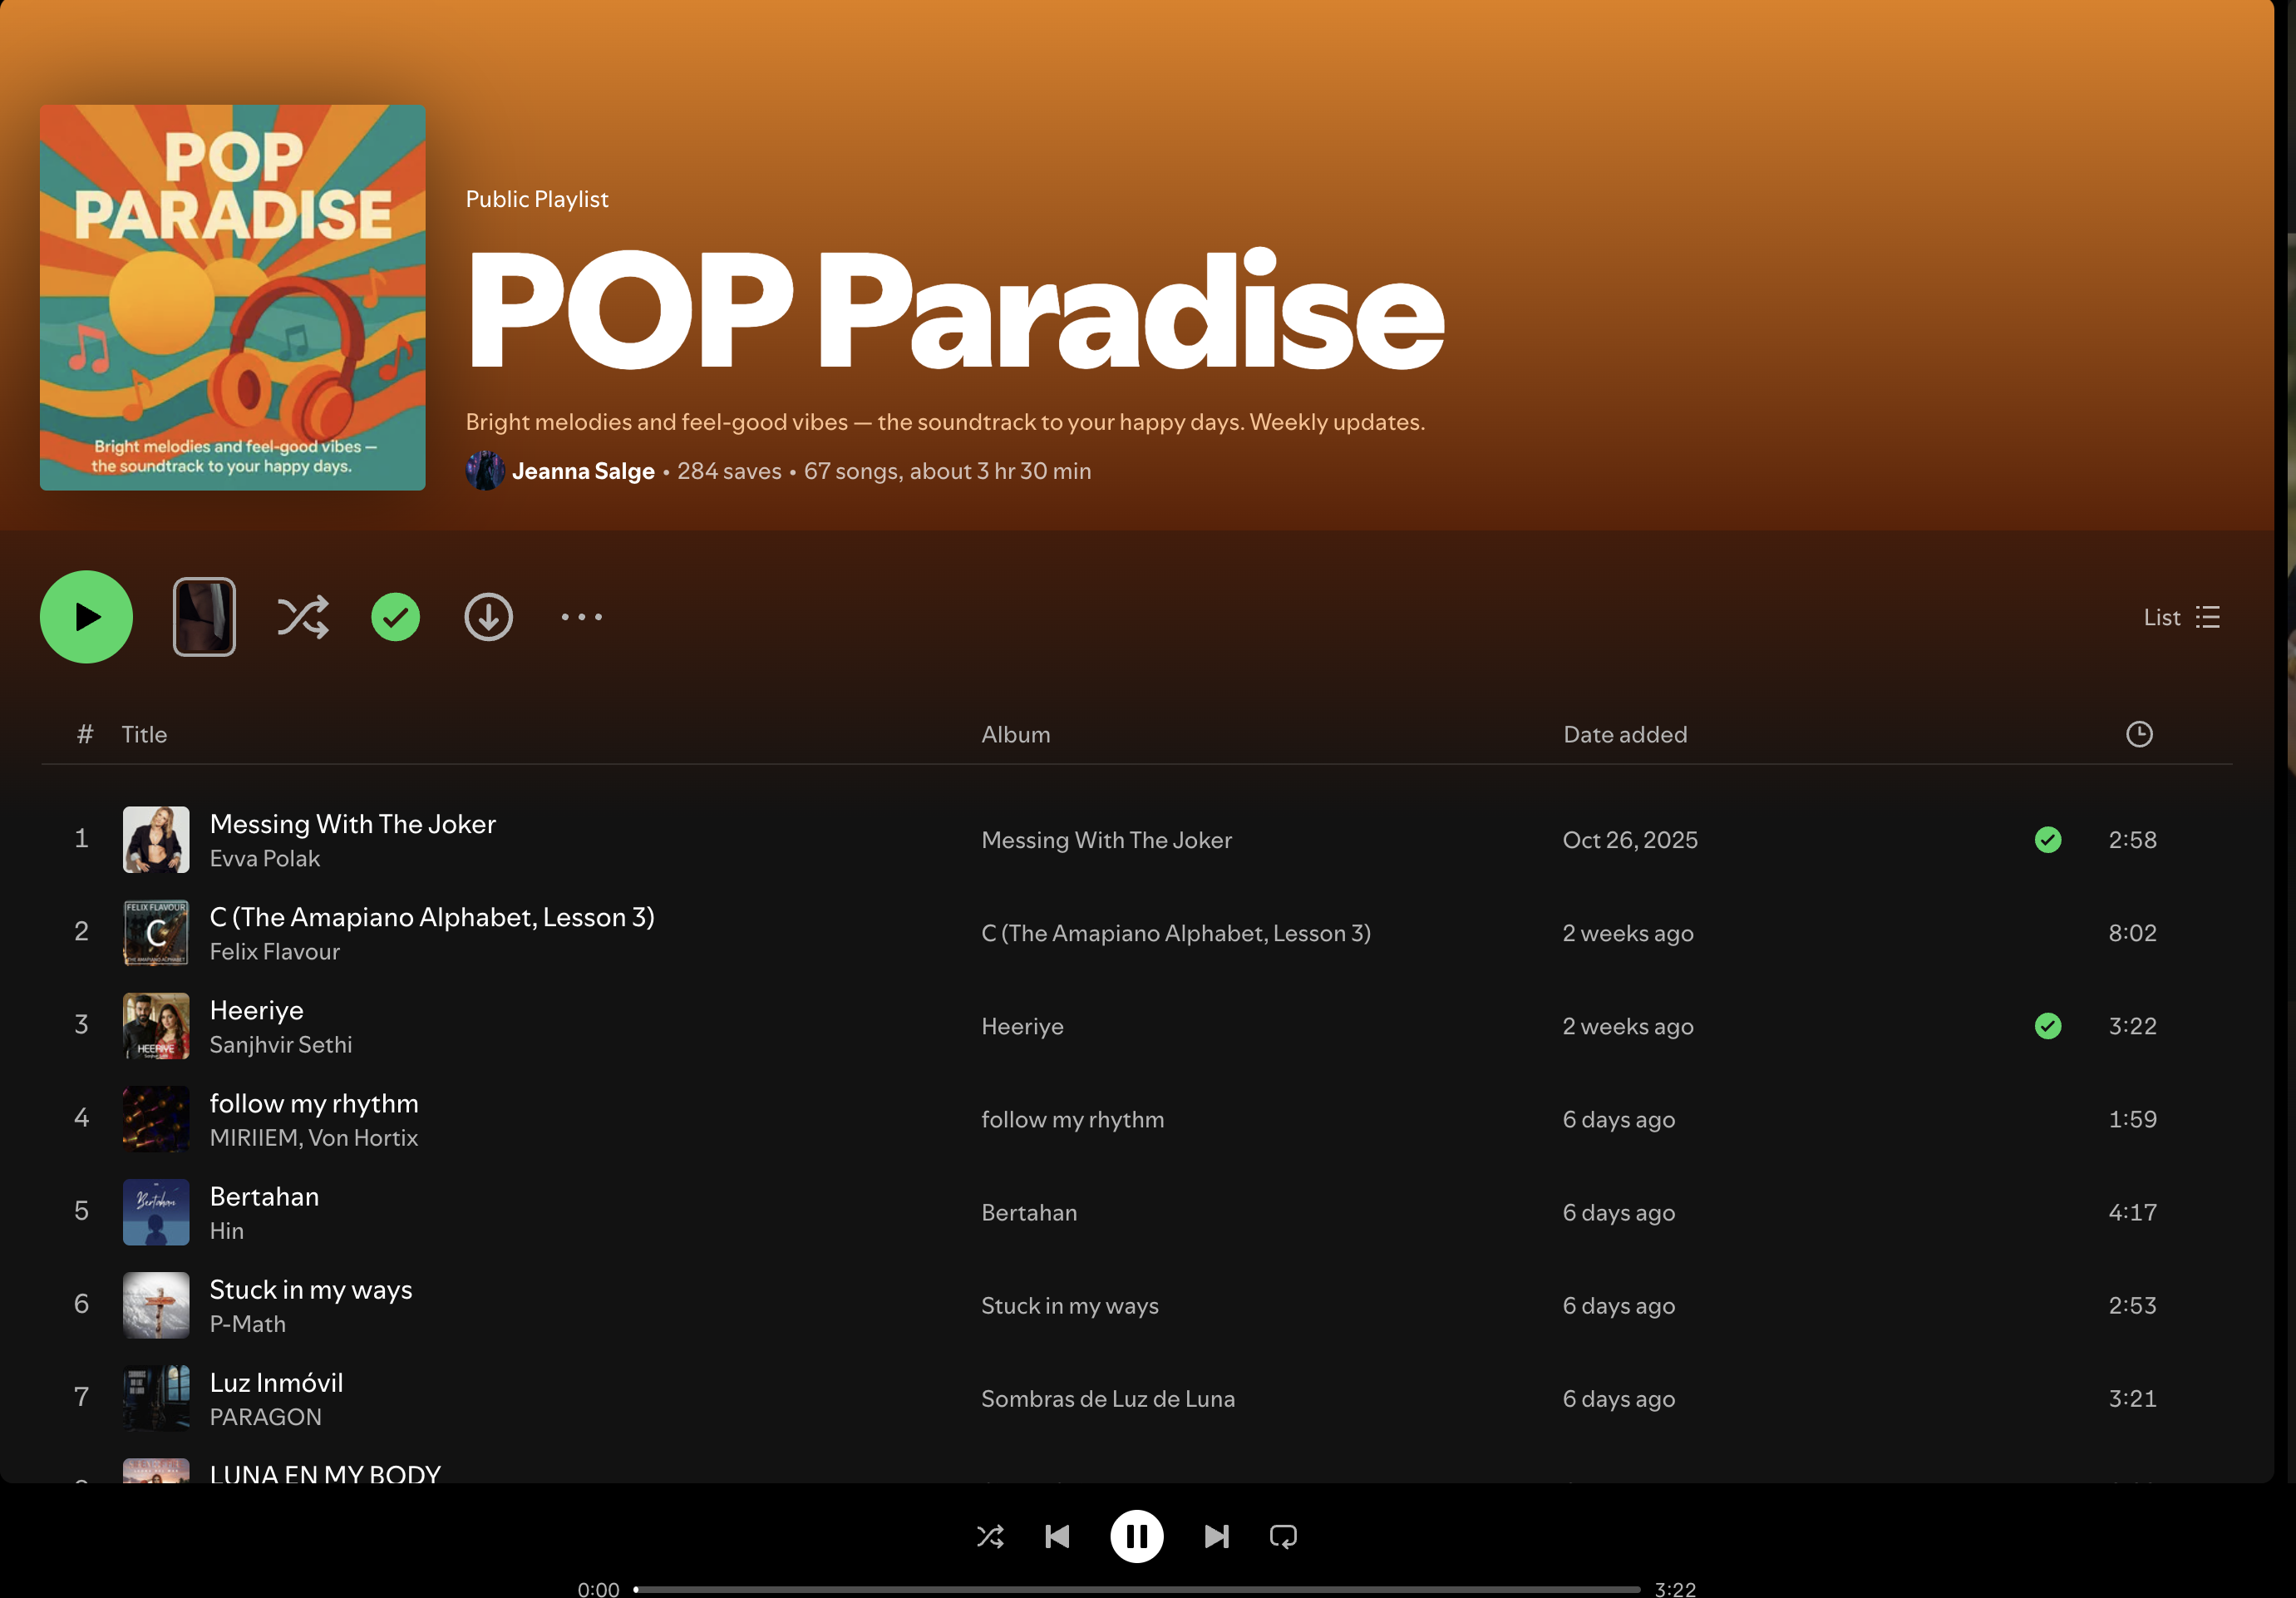Viewport: 2296px width, 1598px height.
Task: Sort tracks by the Album column header
Action: 1015,735
